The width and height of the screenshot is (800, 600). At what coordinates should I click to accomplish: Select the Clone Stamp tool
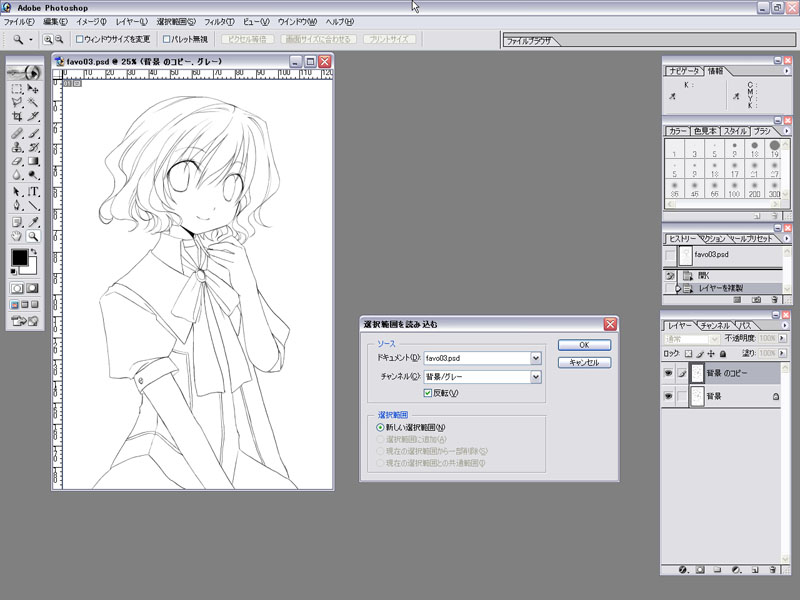17,147
